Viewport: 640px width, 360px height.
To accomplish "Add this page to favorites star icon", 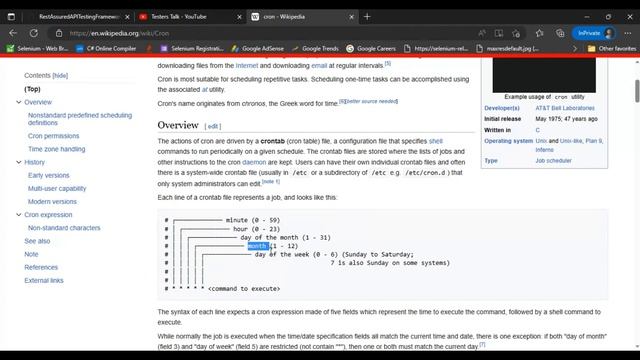I will pos(516,33).
